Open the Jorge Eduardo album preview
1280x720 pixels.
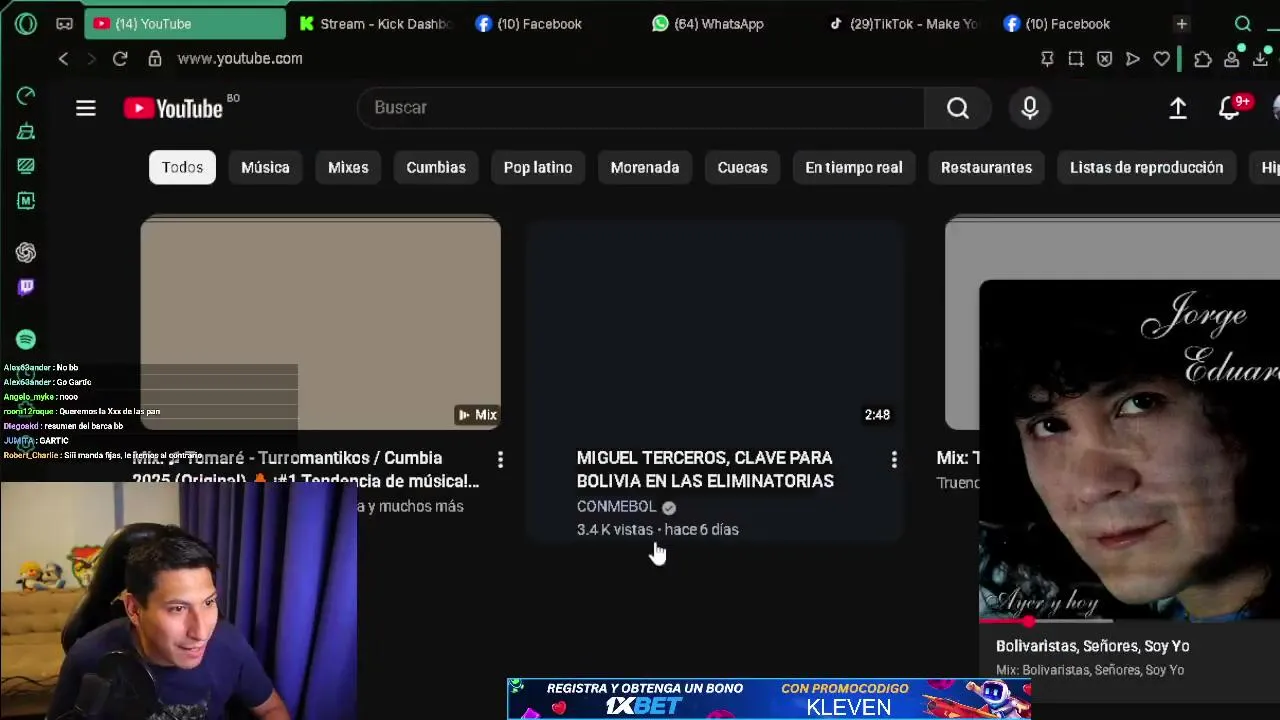coord(1129,450)
